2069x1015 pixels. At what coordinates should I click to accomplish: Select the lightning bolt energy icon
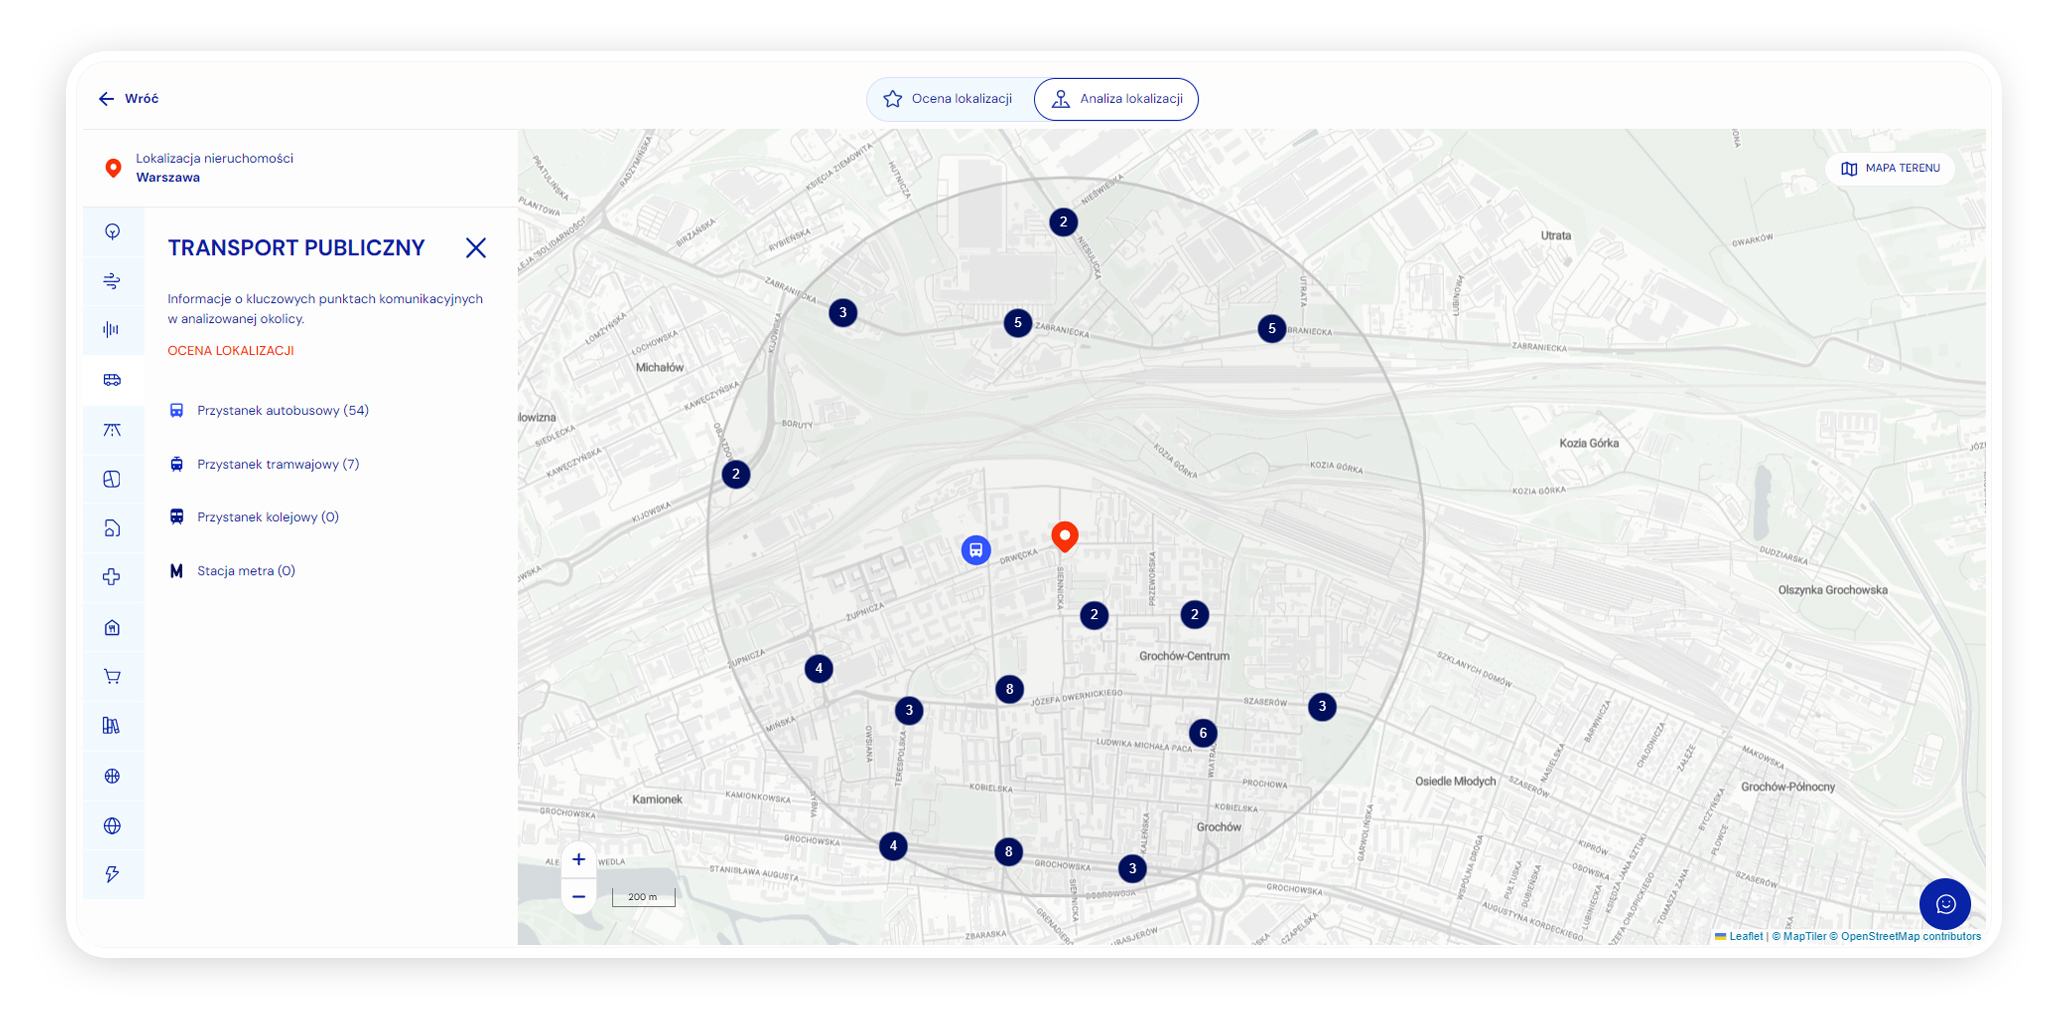(x=112, y=874)
